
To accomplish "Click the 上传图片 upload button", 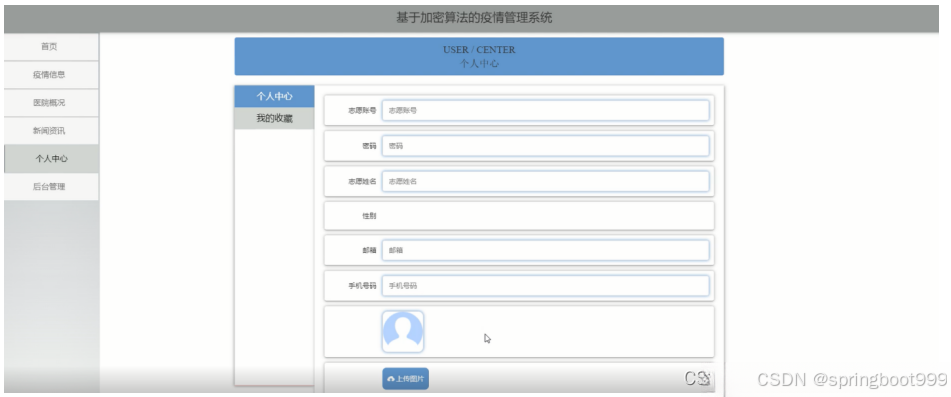I will coord(405,379).
